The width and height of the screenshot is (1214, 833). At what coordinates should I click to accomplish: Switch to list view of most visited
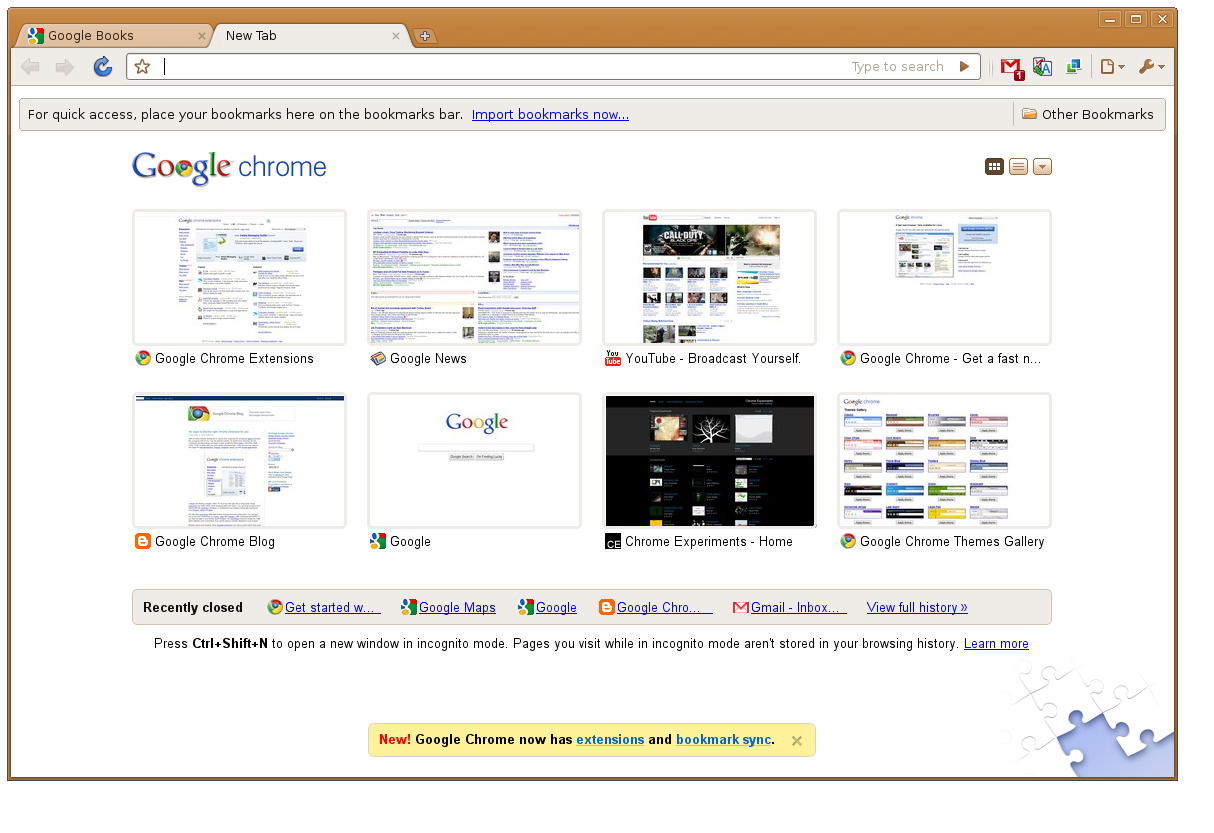point(1018,167)
